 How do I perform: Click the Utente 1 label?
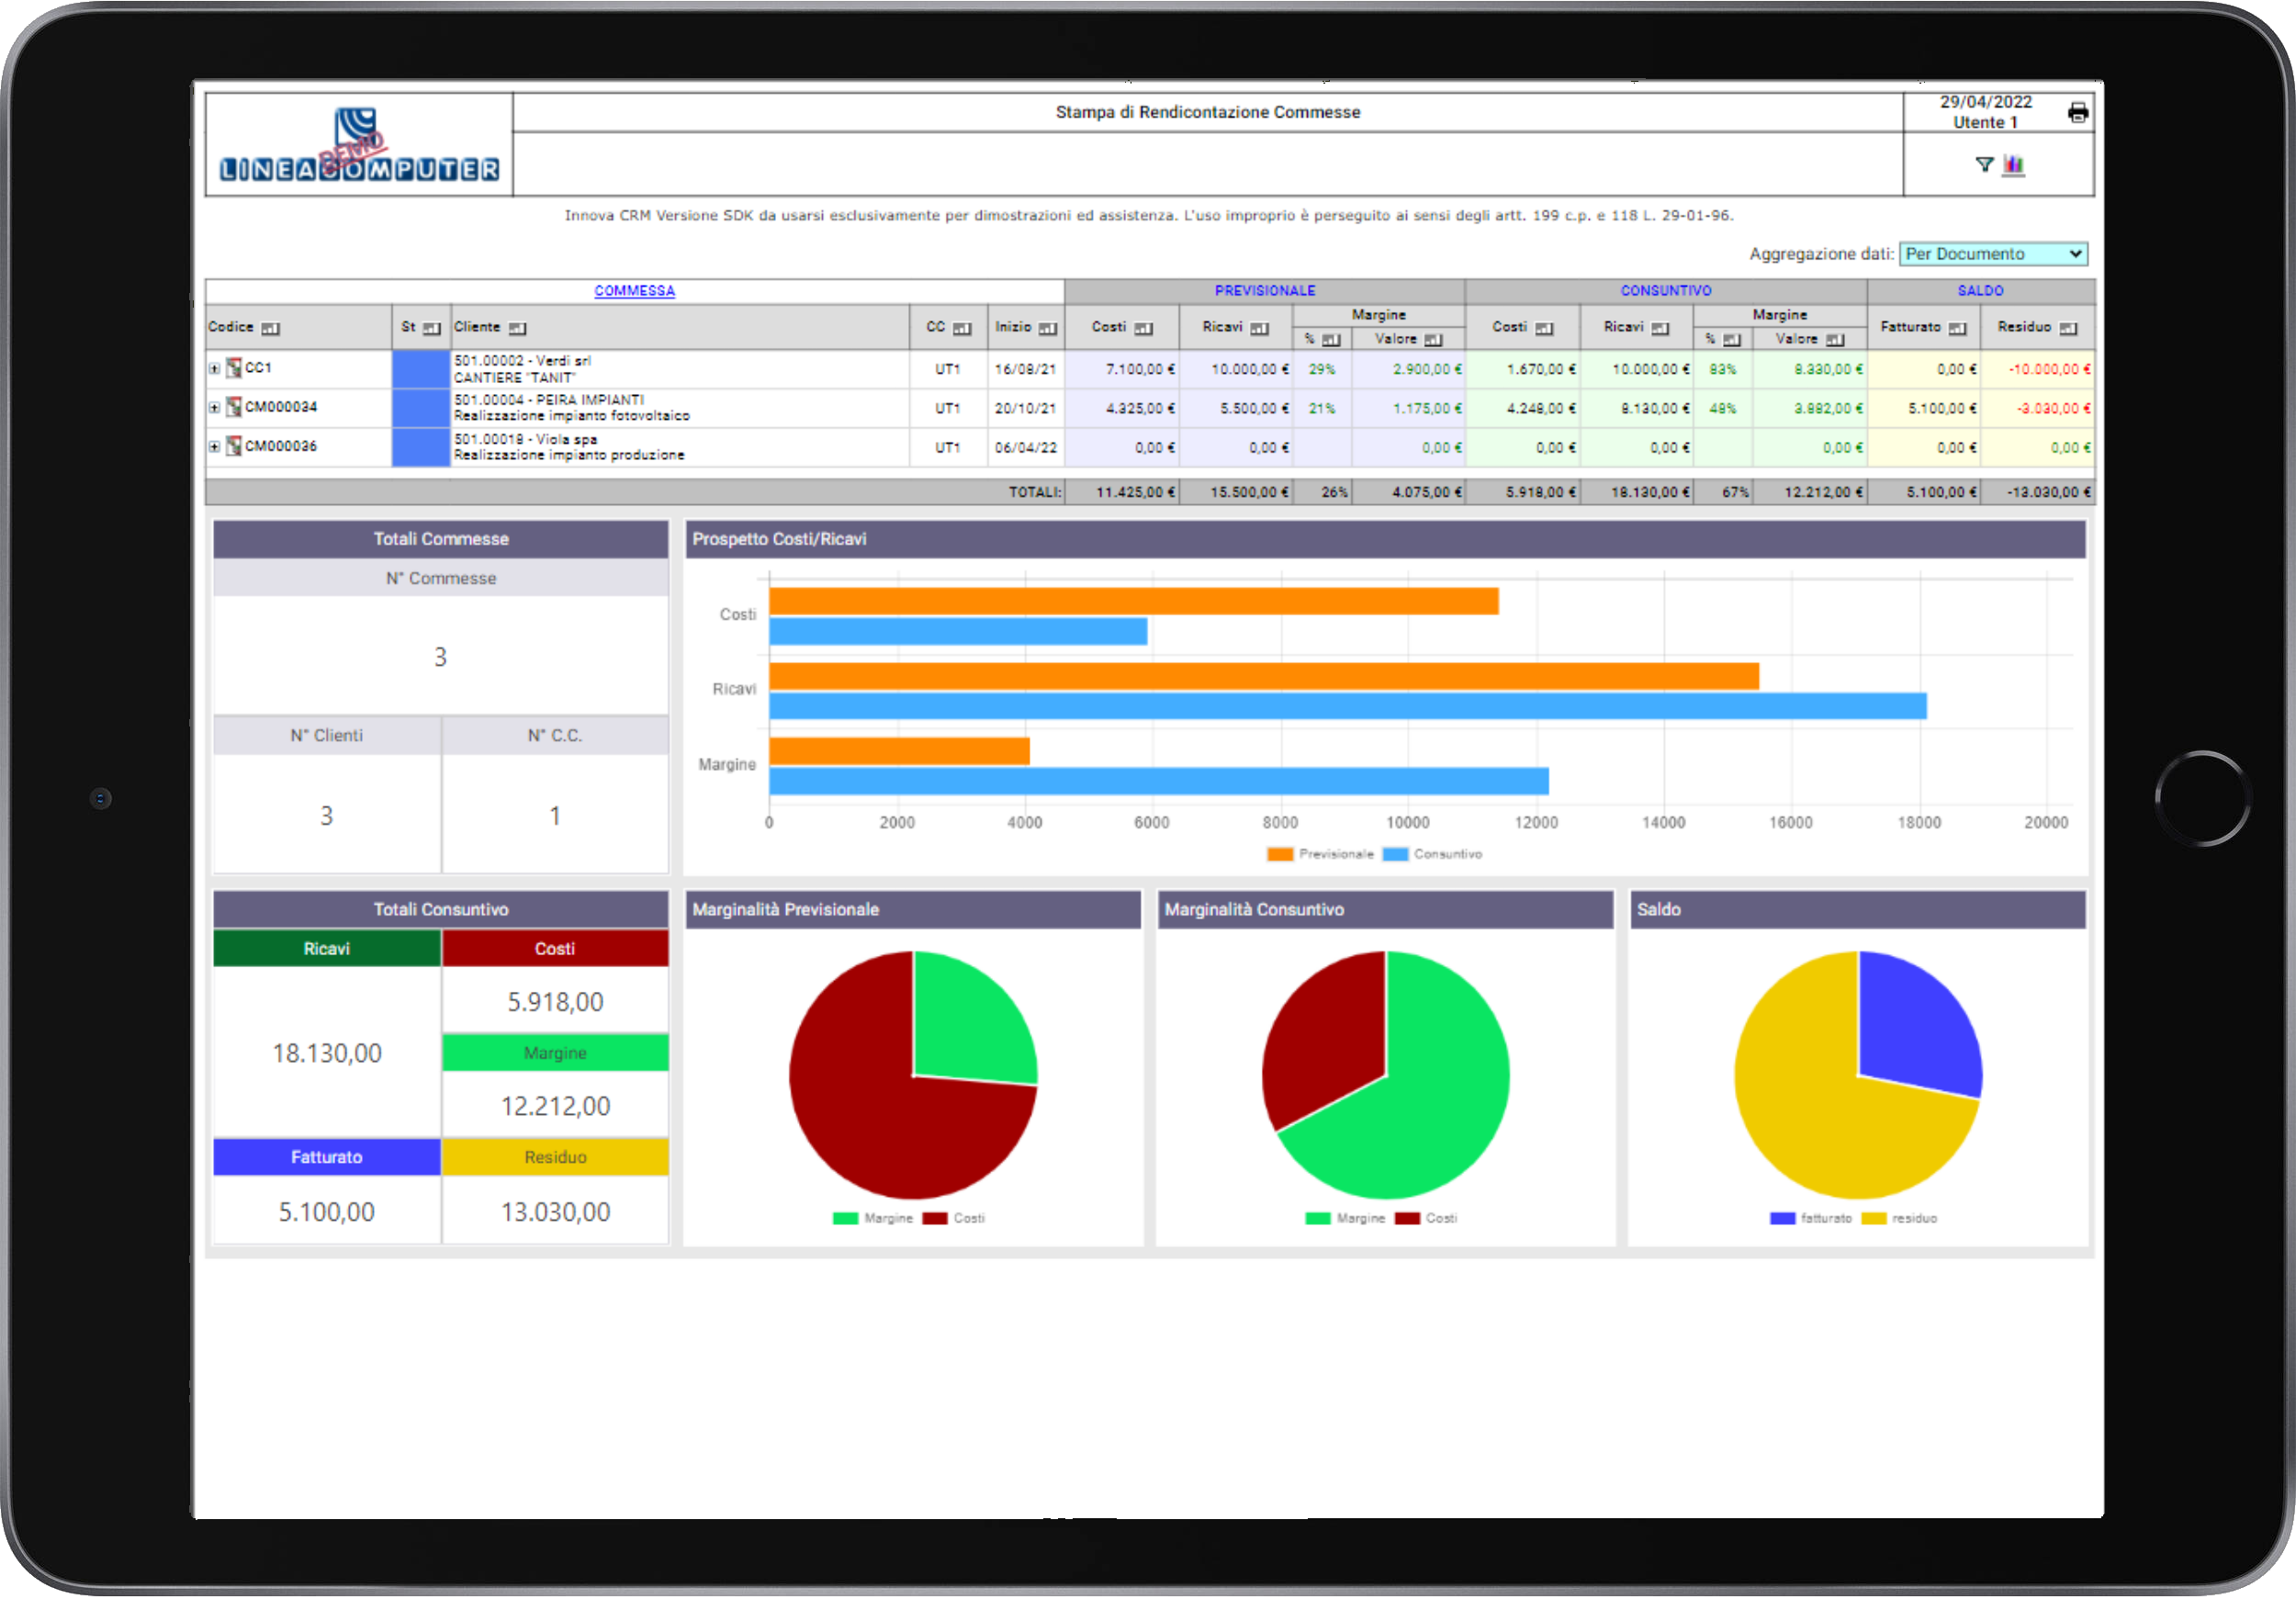(1985, 122)
